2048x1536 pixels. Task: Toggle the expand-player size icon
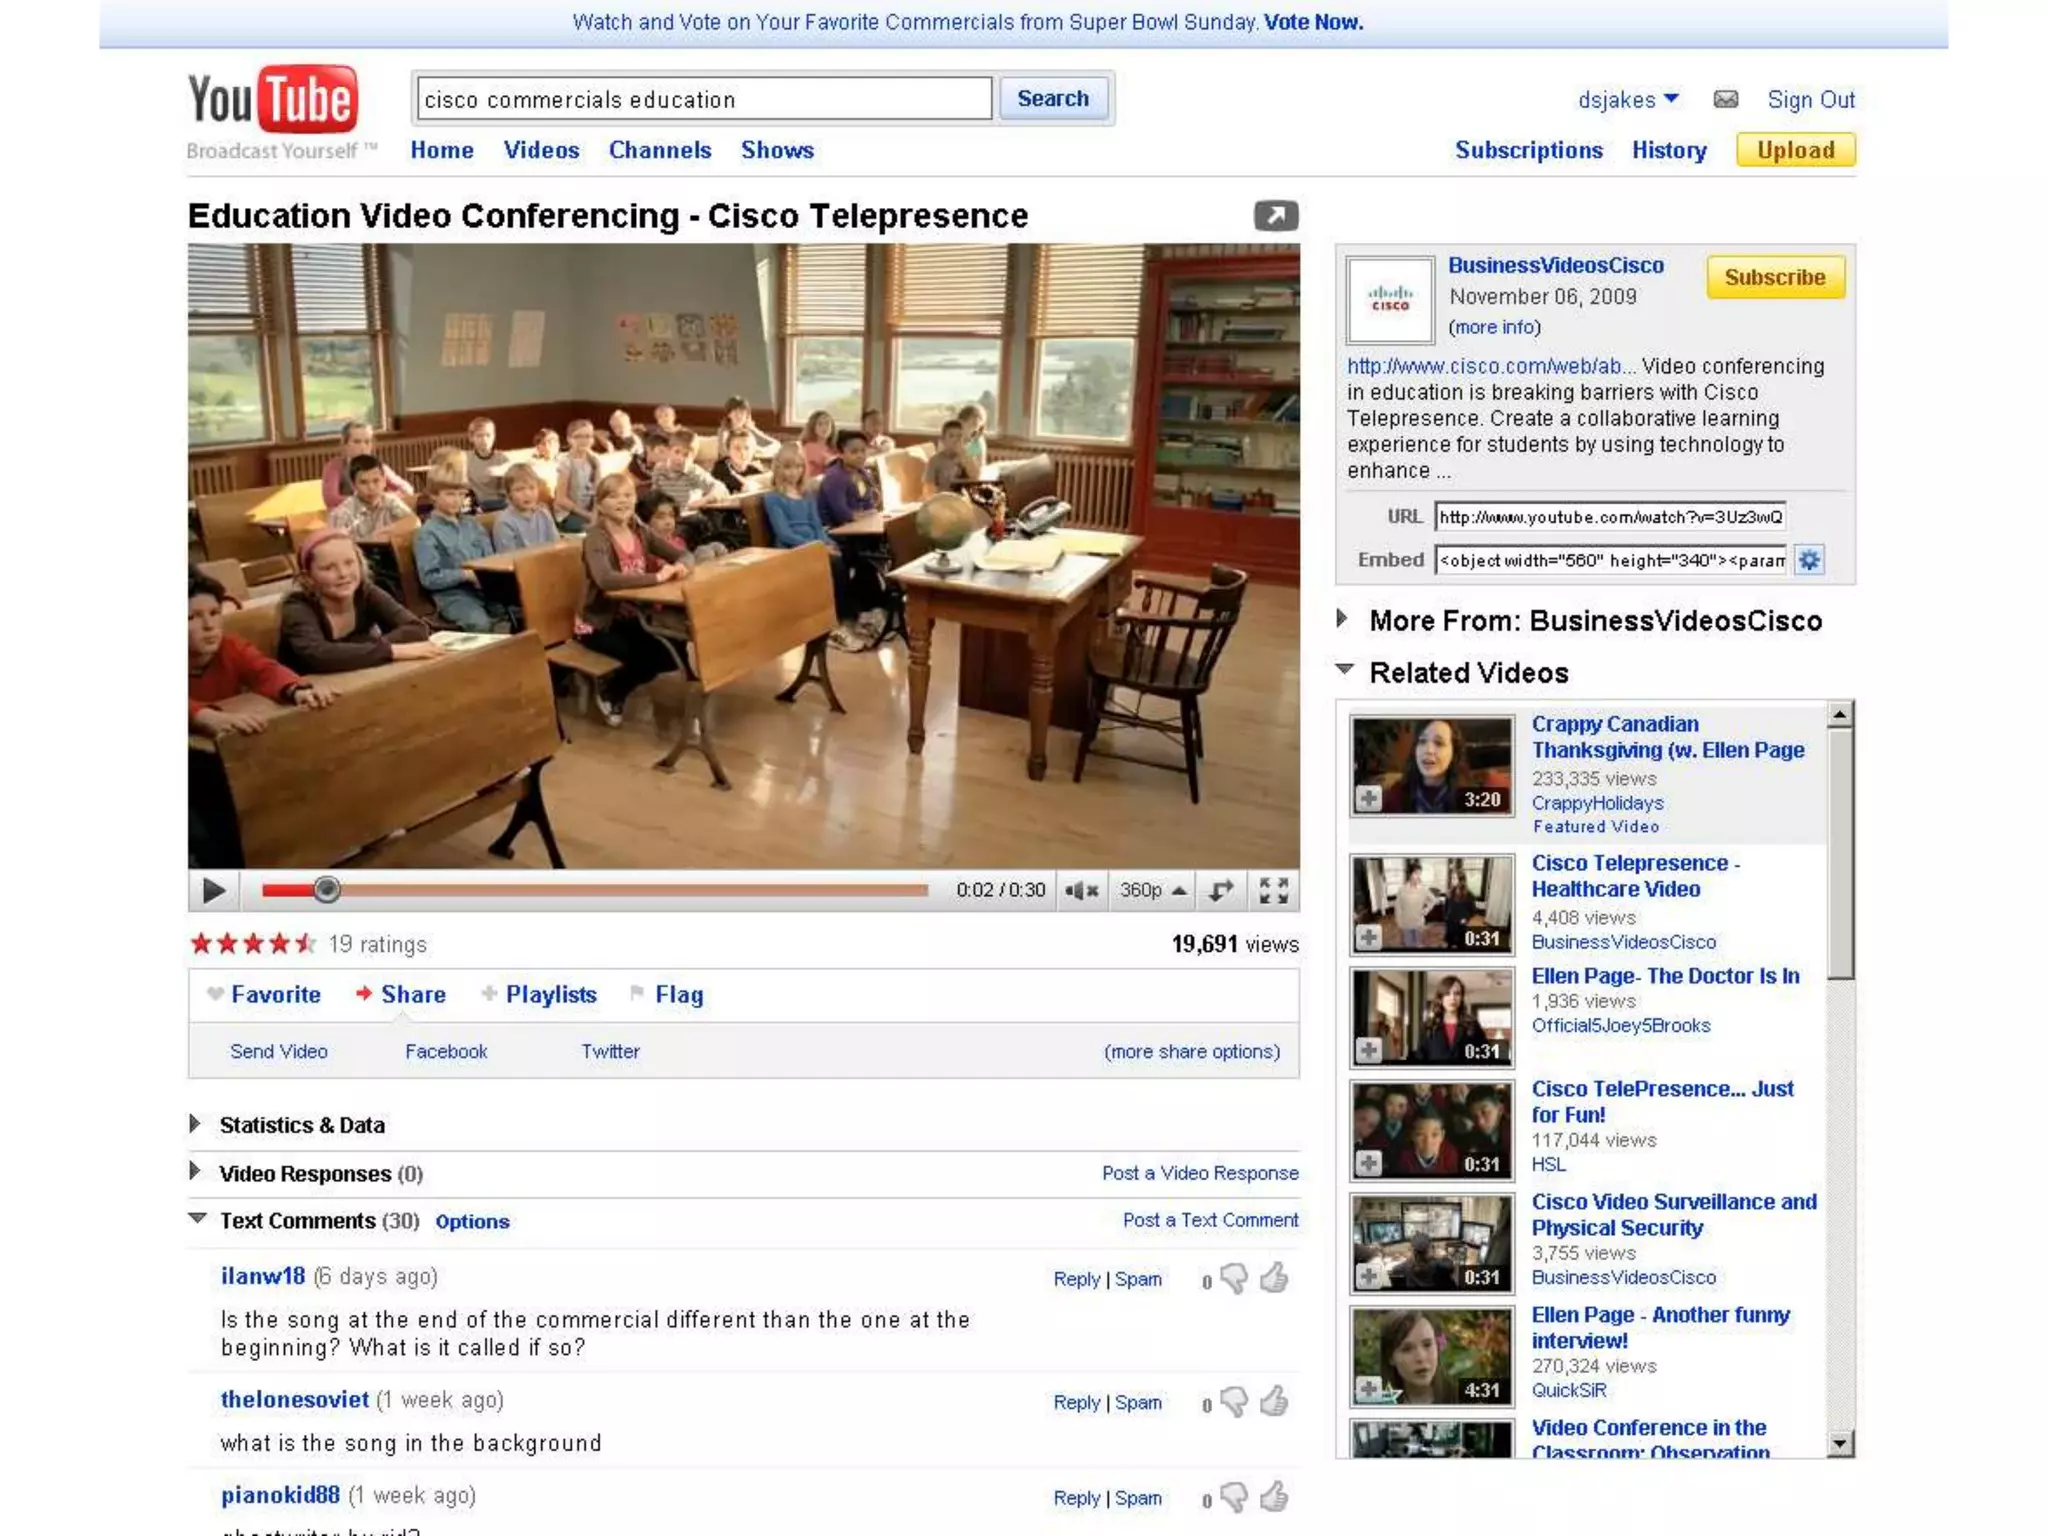[x=1221, y=890]
